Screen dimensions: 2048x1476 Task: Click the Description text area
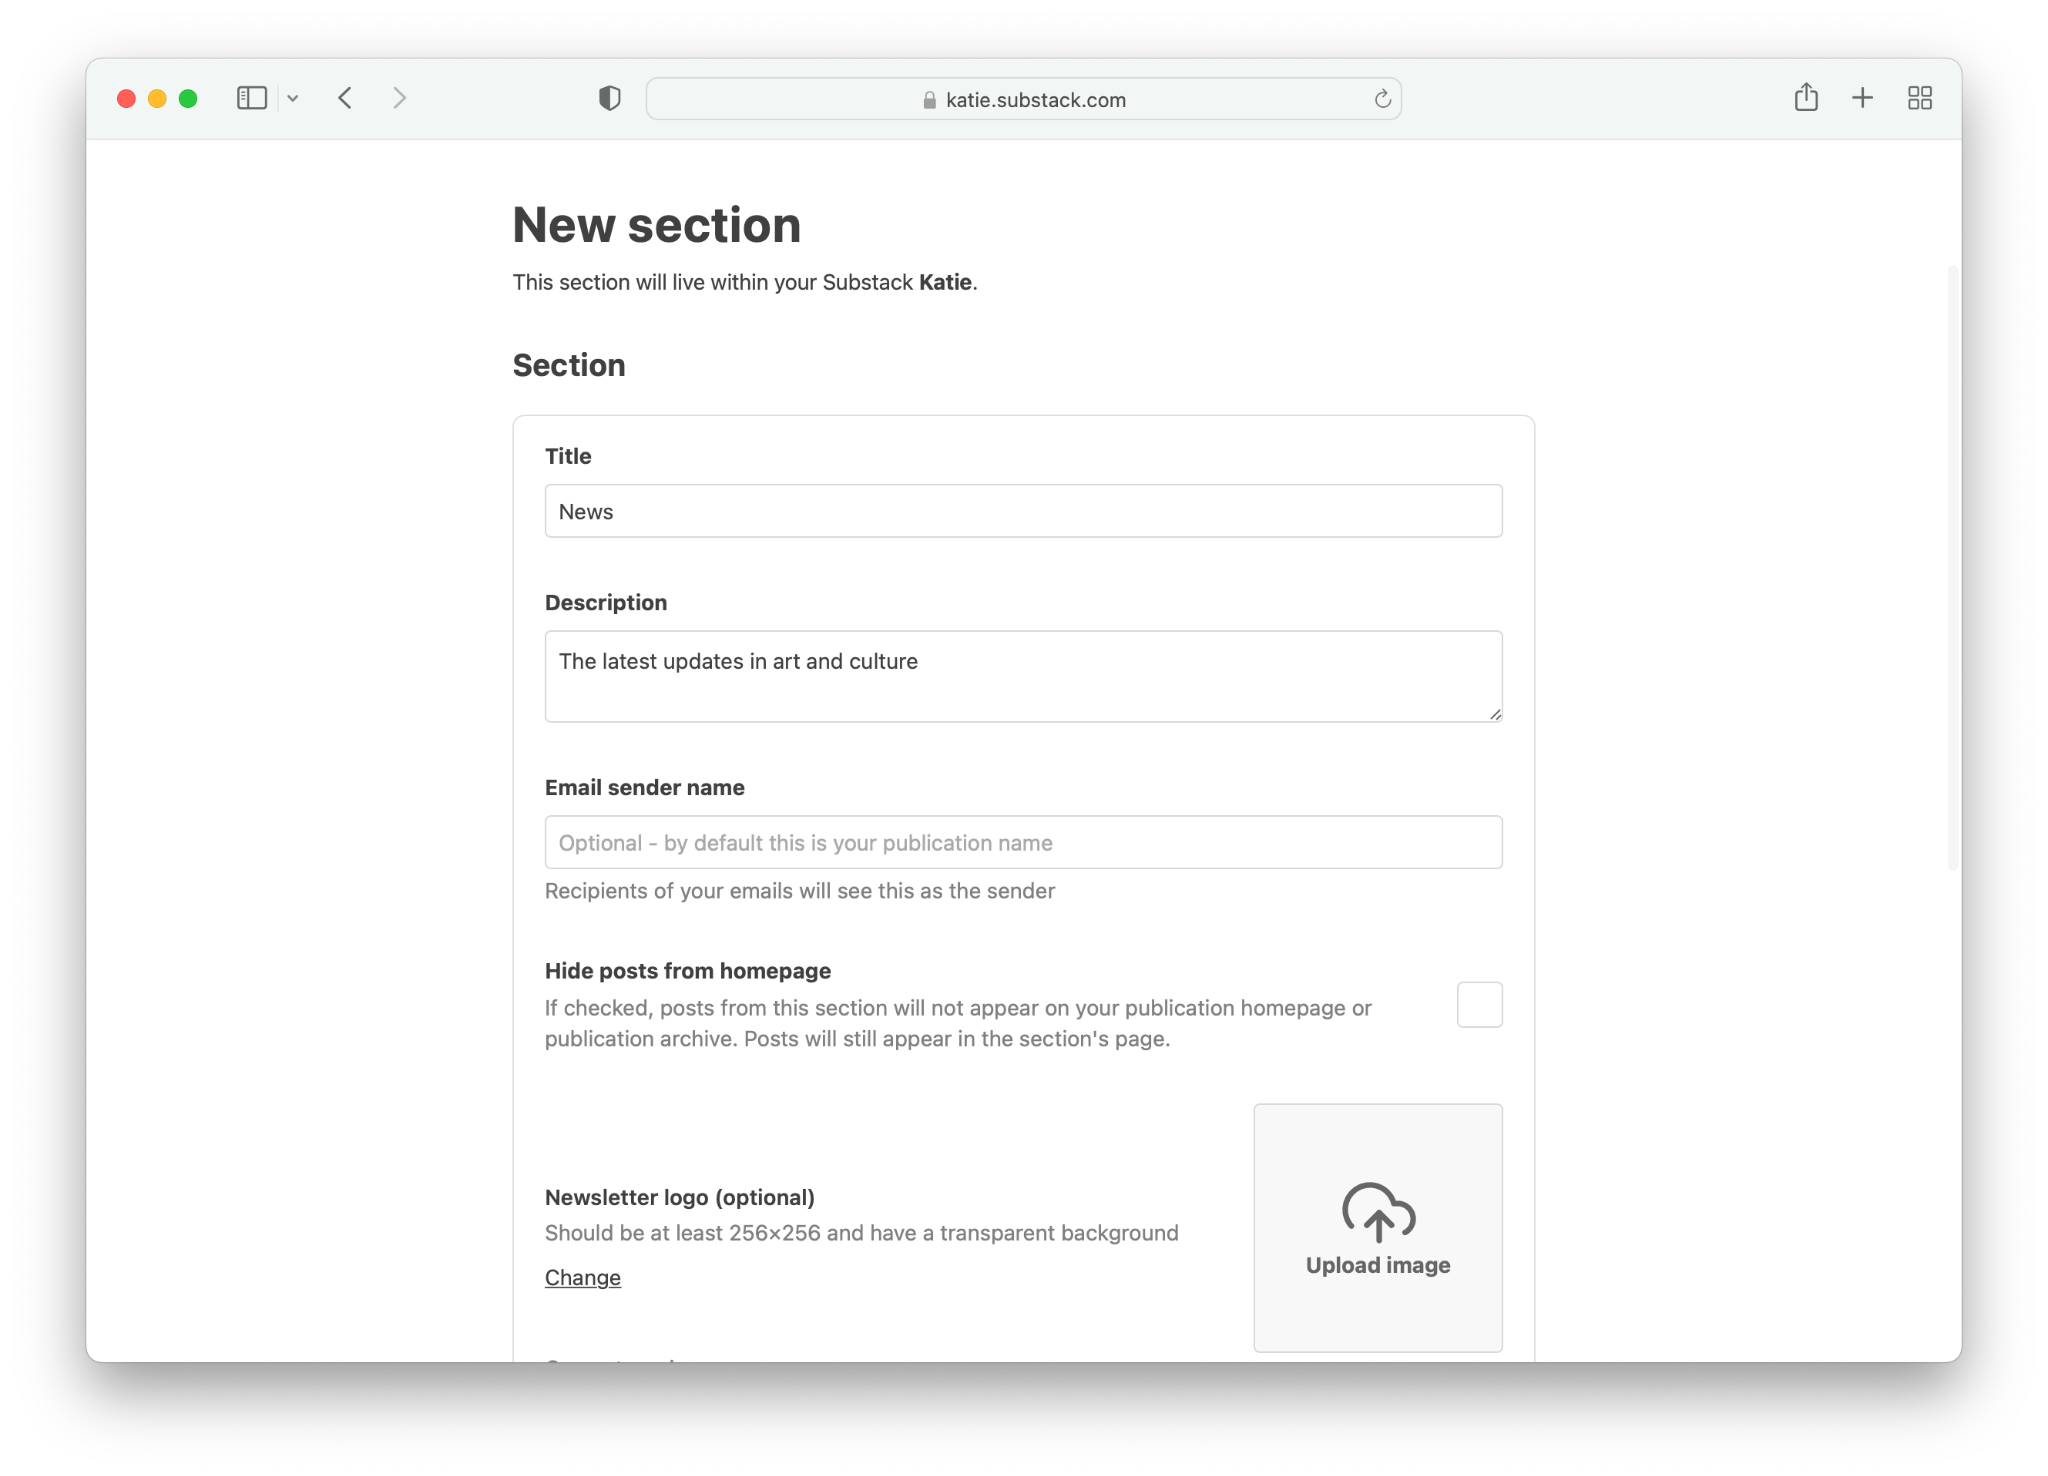coord(1022,675)
